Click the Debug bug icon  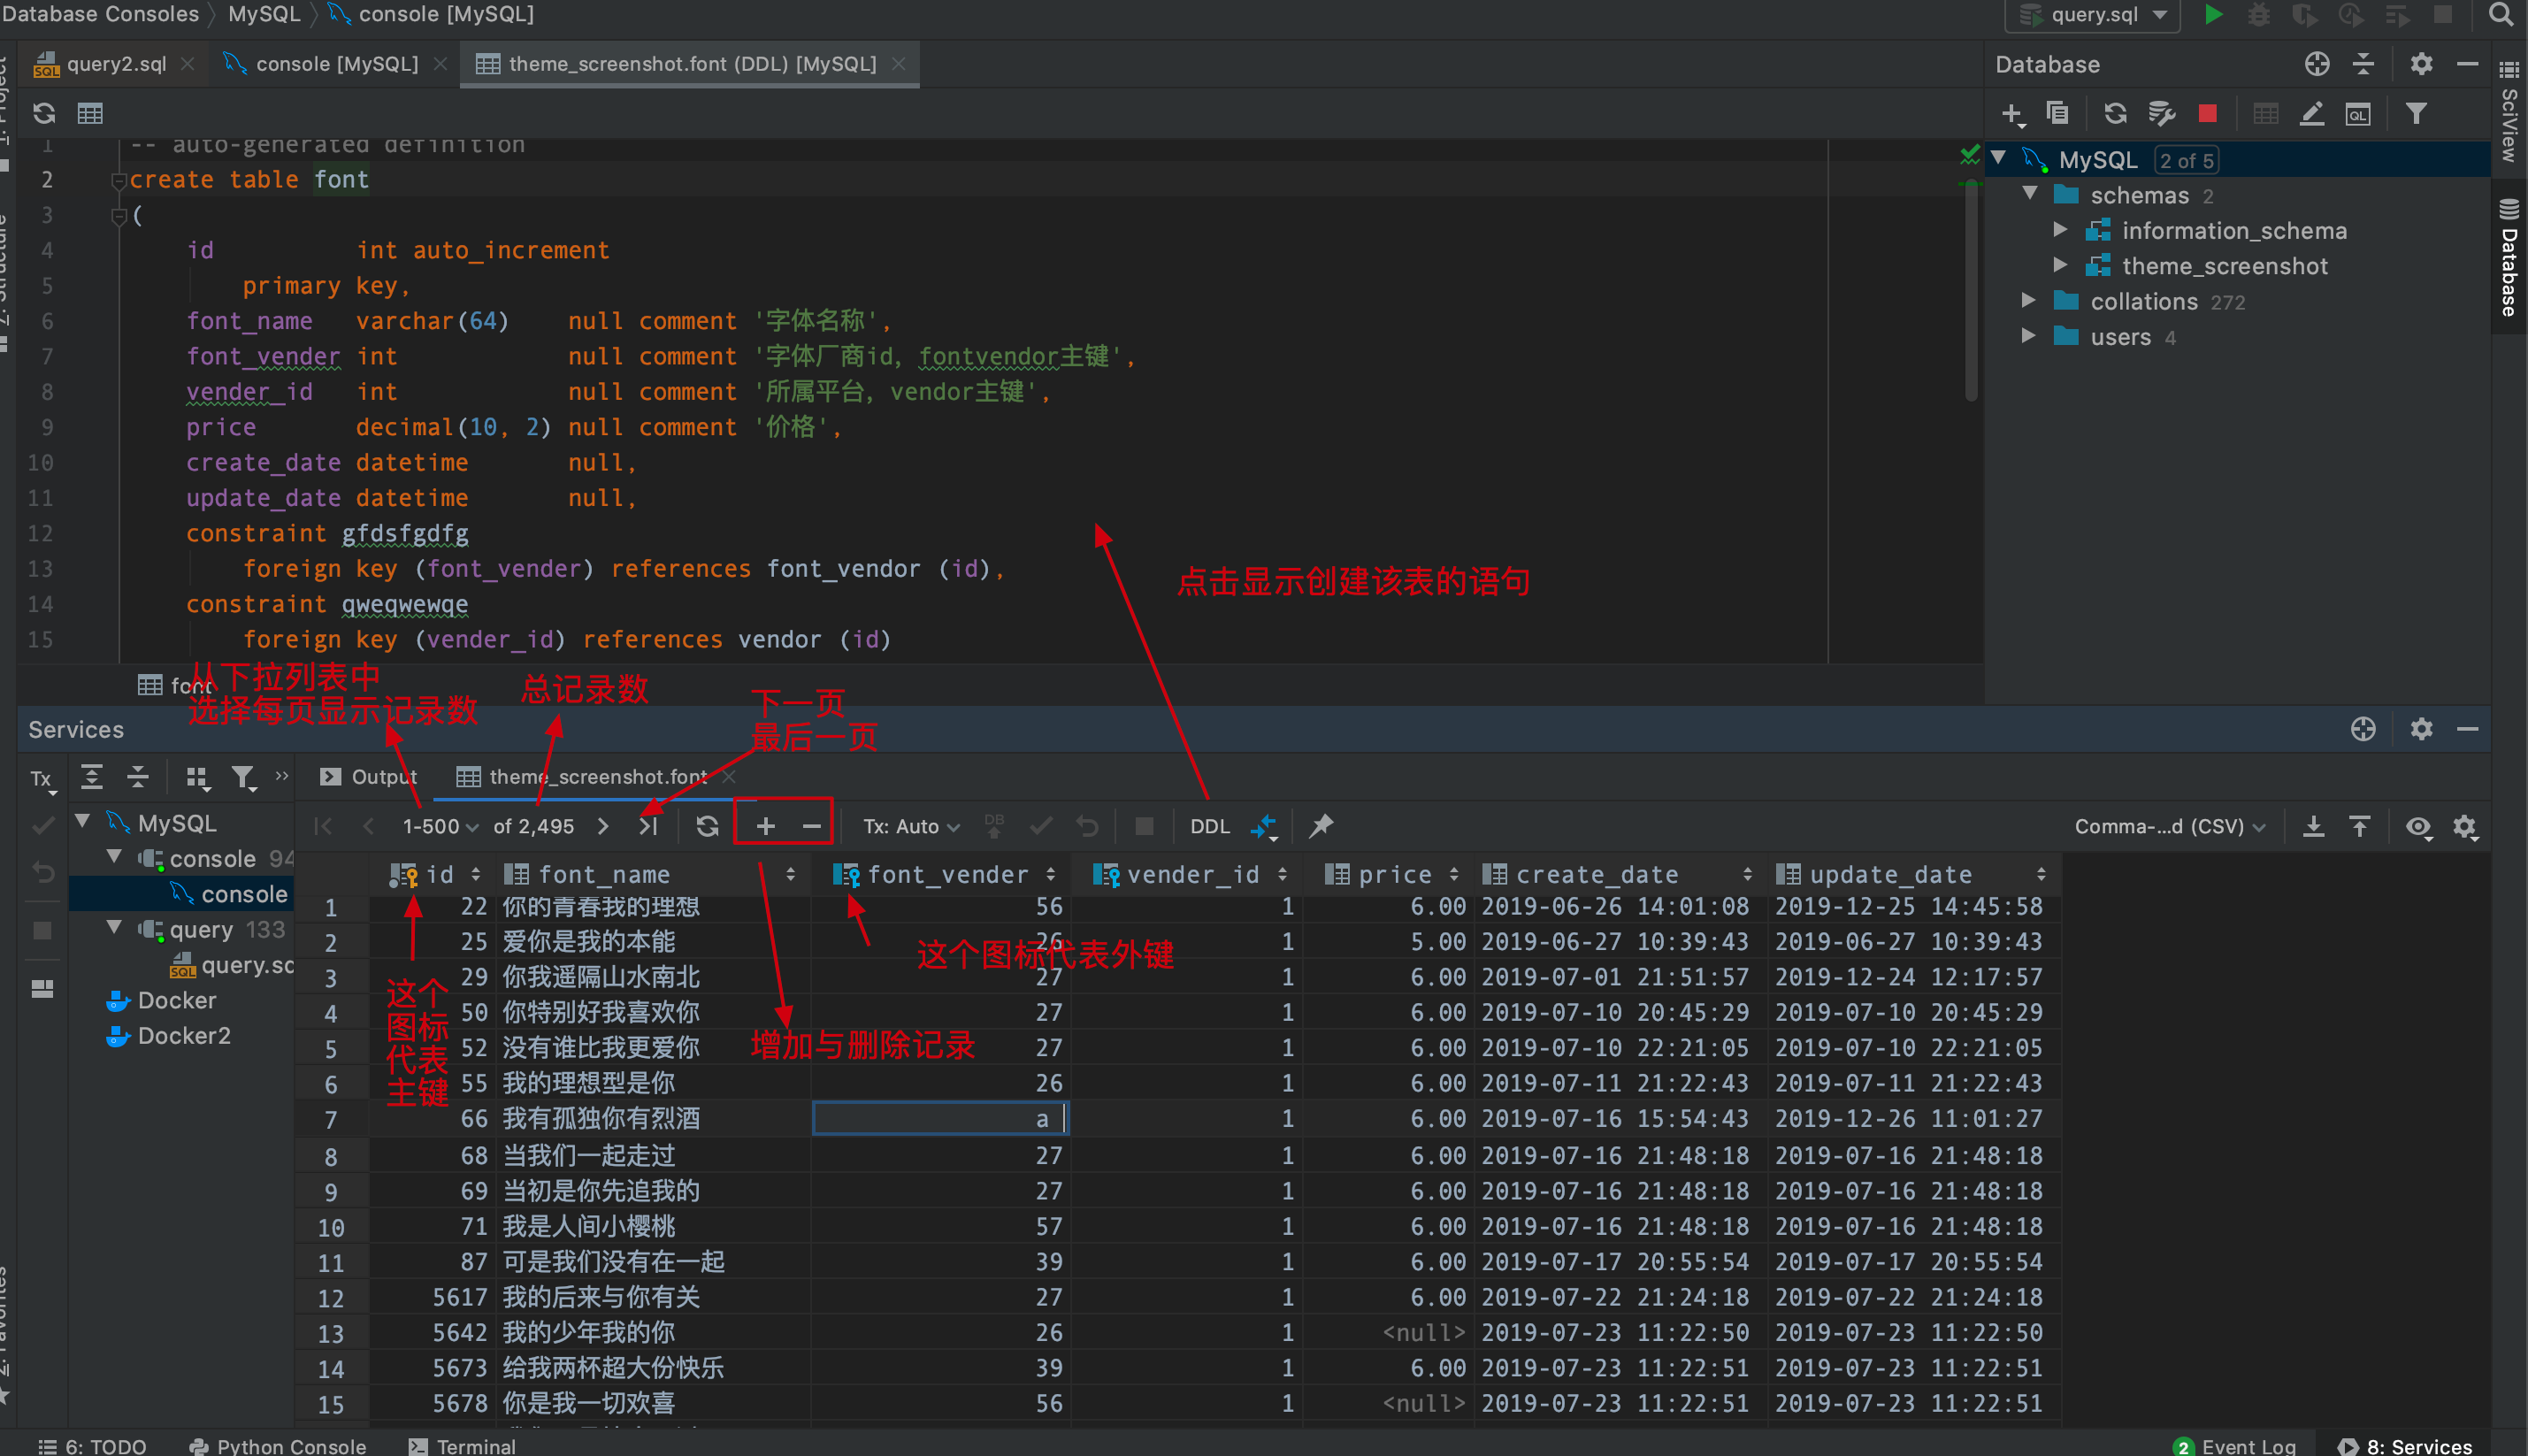(x=2259, y=14)
